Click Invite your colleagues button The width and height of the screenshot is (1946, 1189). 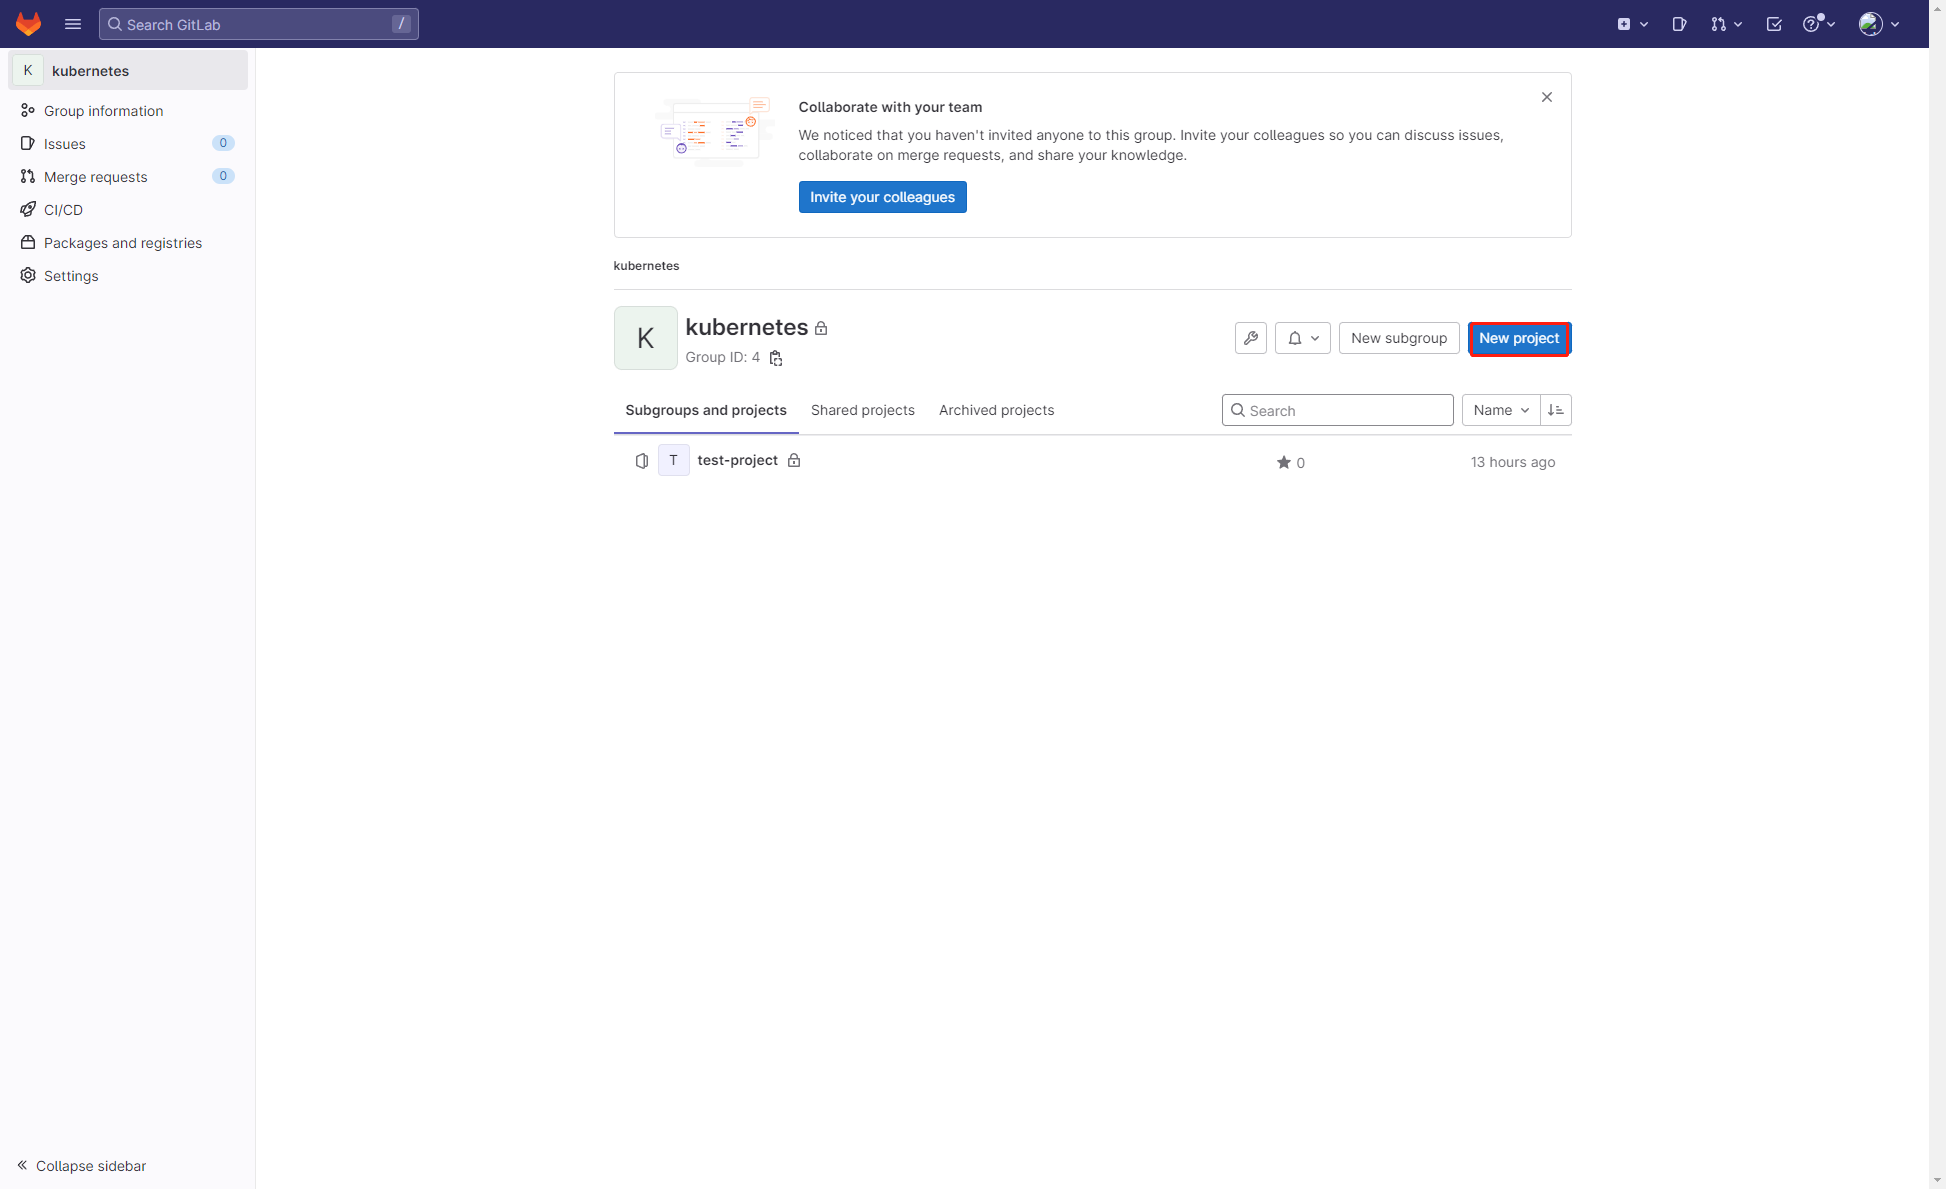[881, 197]
